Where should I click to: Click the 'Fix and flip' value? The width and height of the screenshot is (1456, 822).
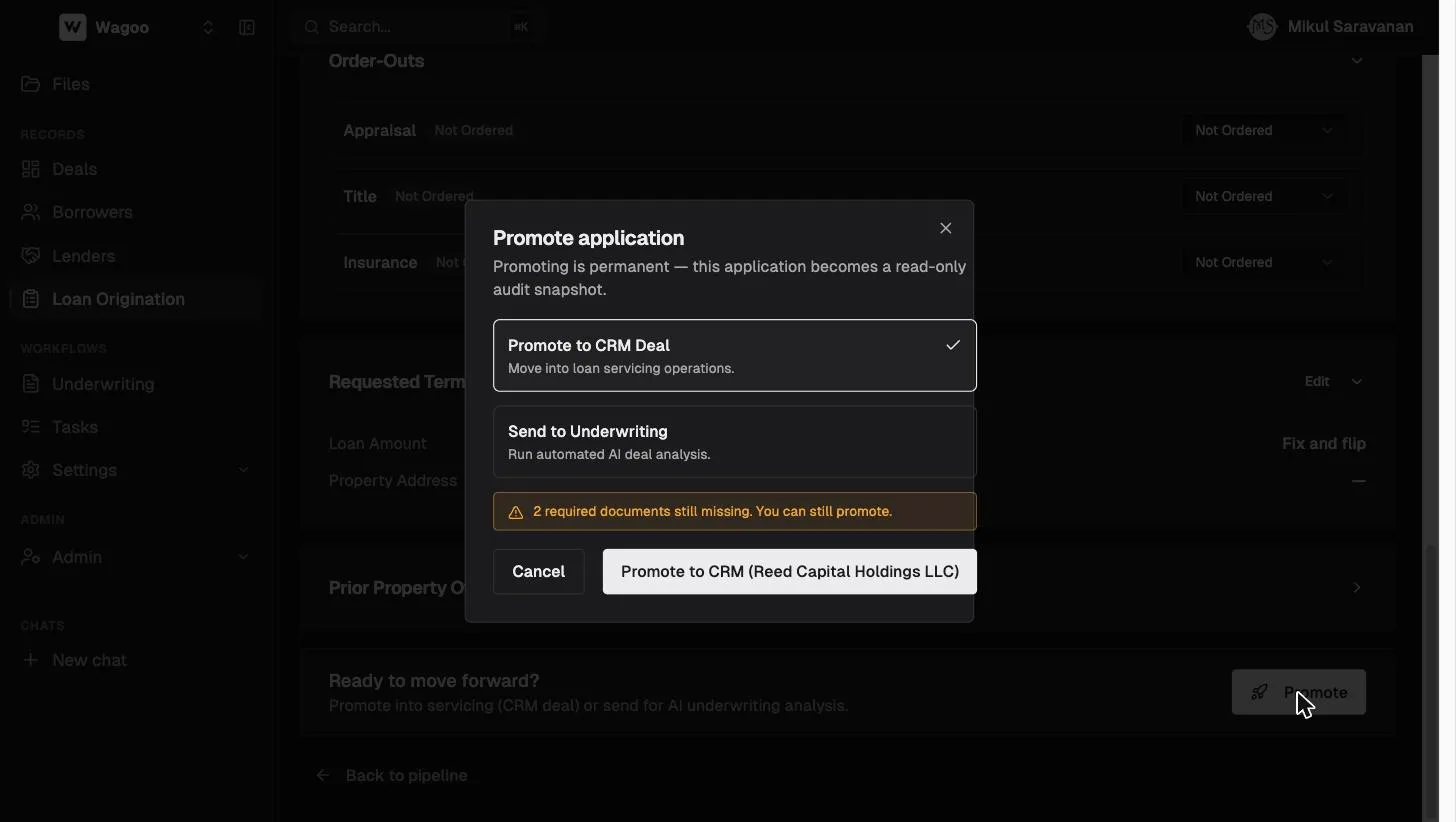pyautogui.click(x=1324, y=444)
